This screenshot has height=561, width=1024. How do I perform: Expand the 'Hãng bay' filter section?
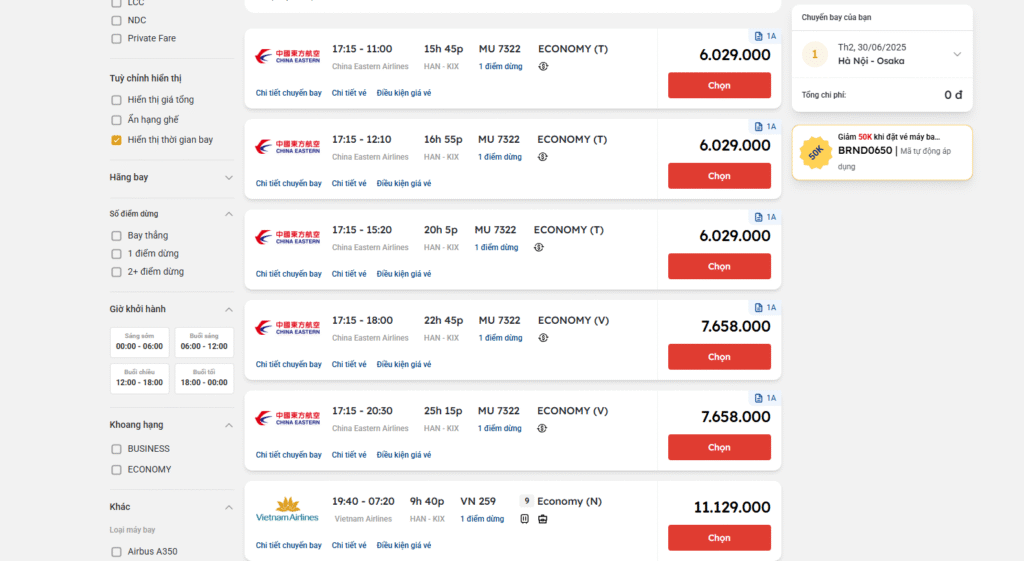(x=228, y=178)
